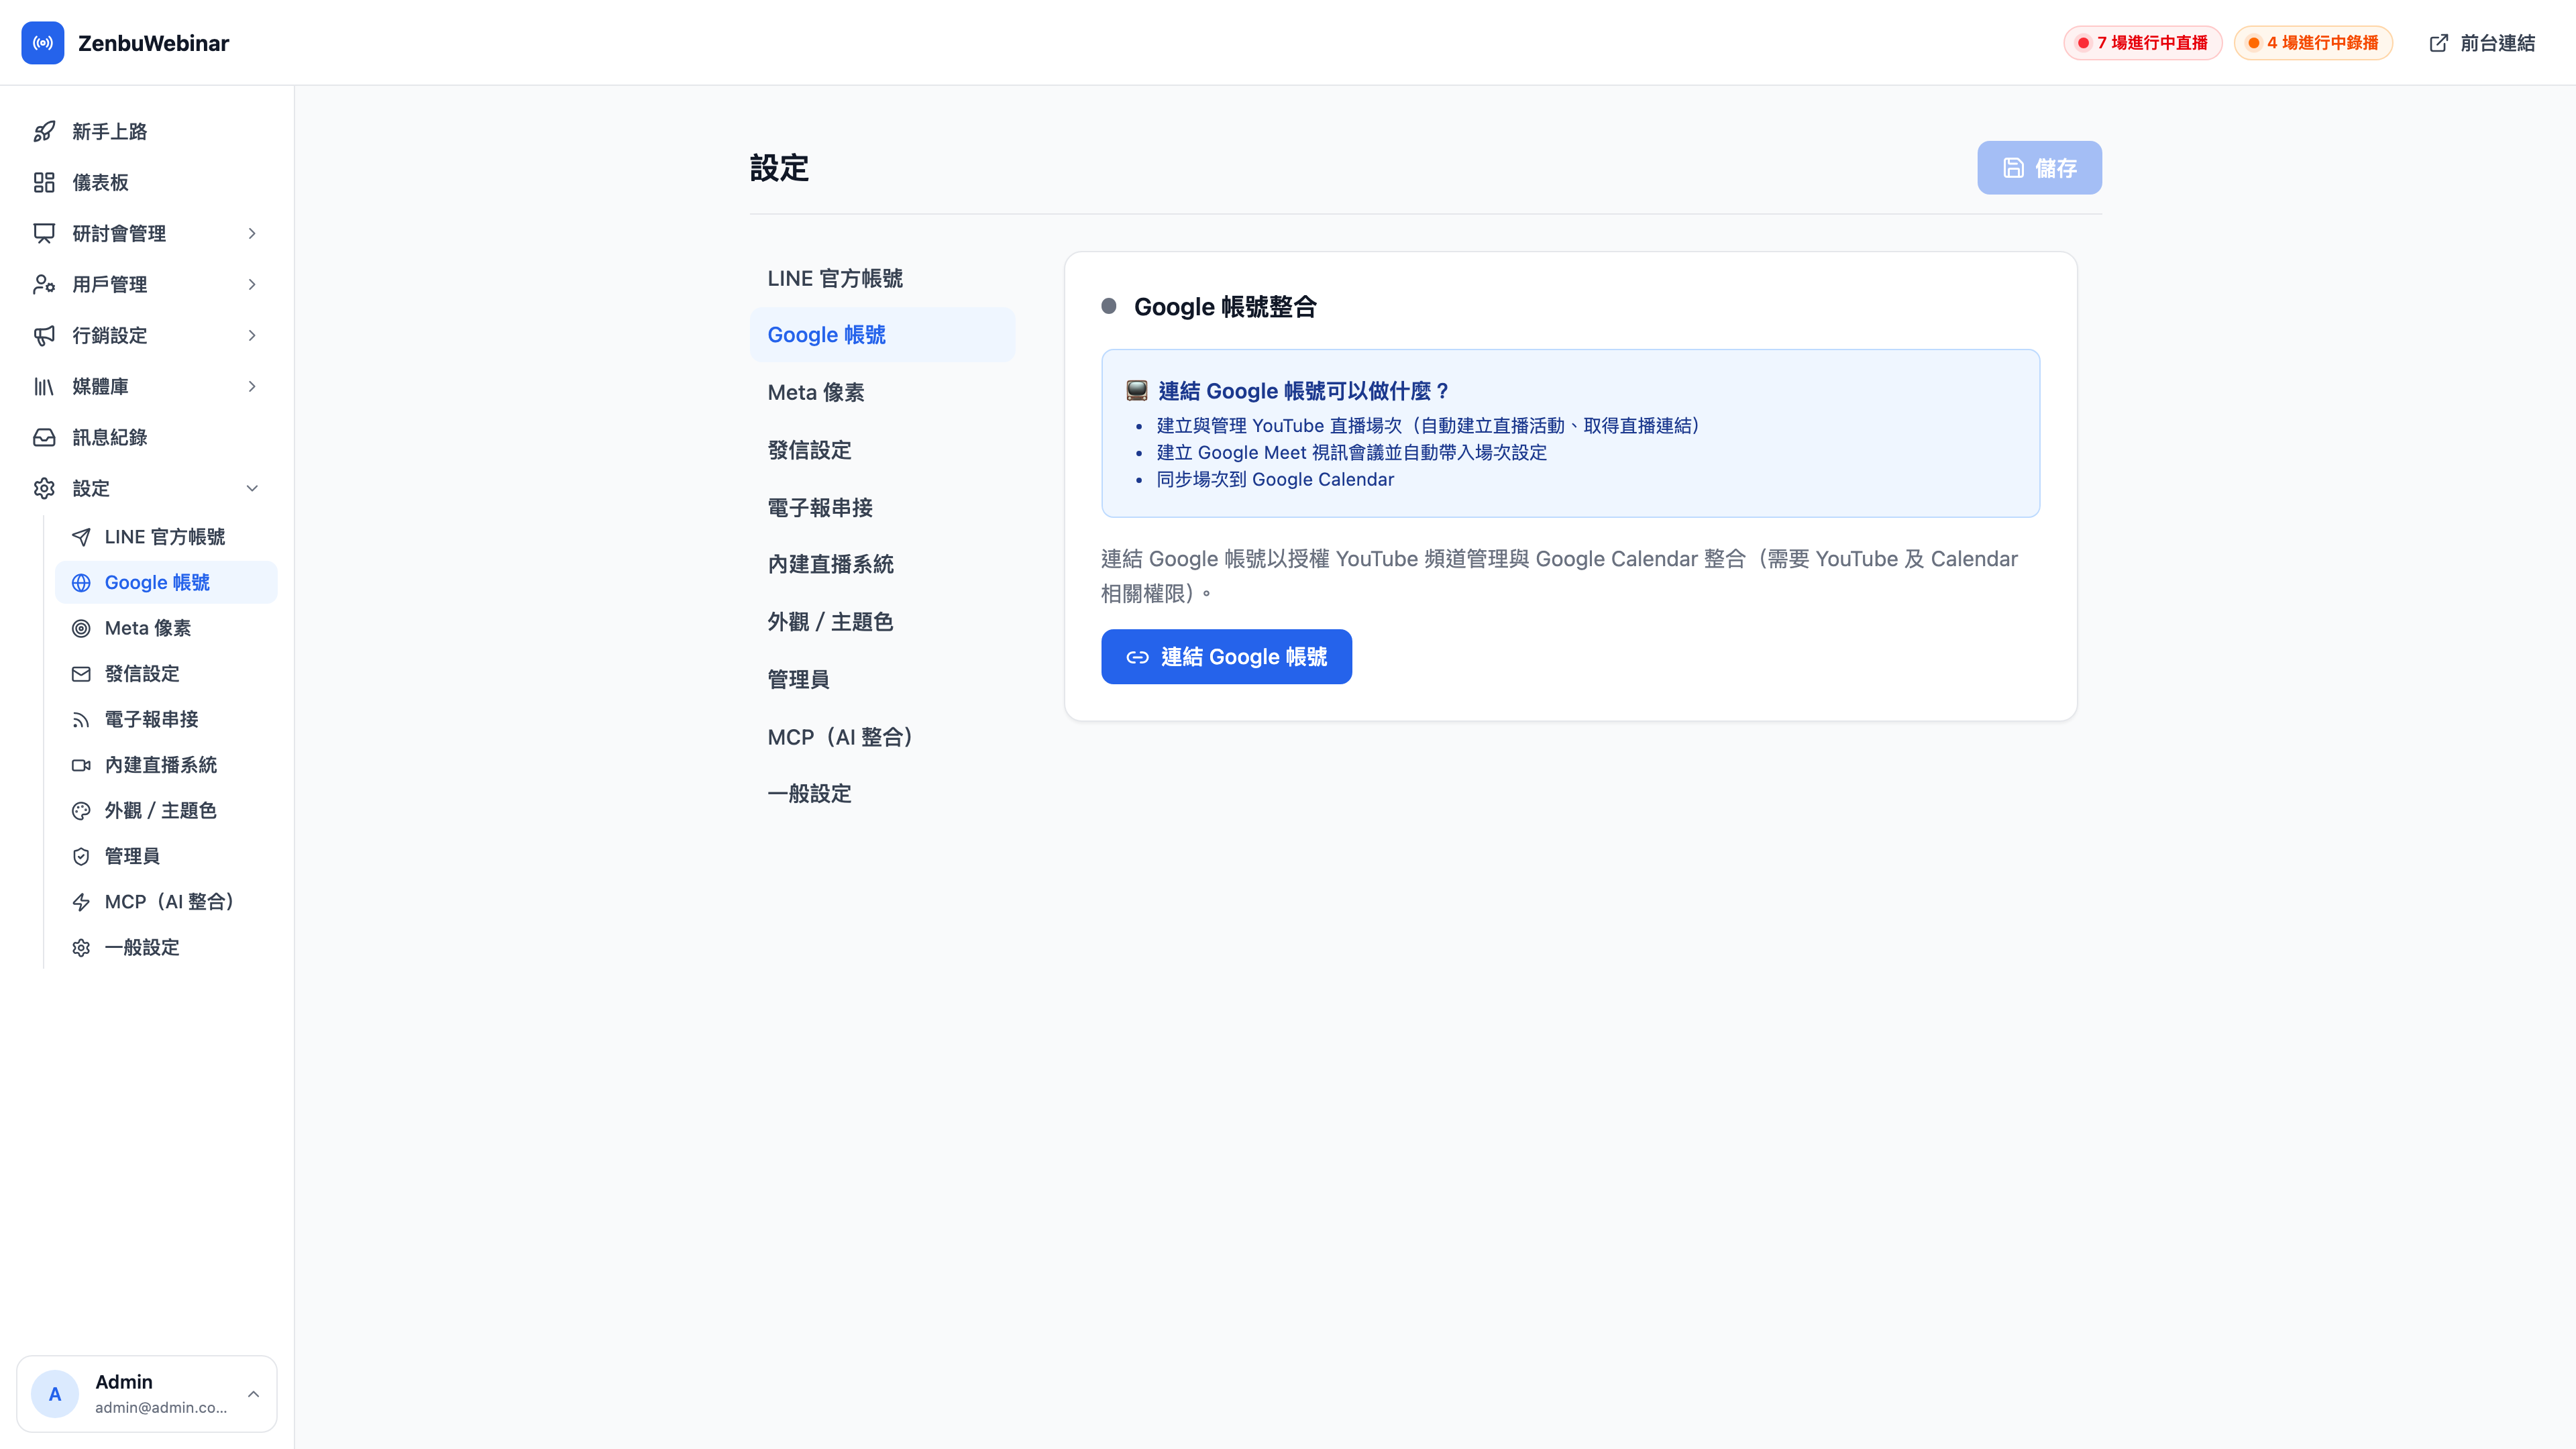Click bullet text 同步場次到 Google Calendar
Image resolution: width=2576 pixels, height=1449 pixels.
[1275, 480]
